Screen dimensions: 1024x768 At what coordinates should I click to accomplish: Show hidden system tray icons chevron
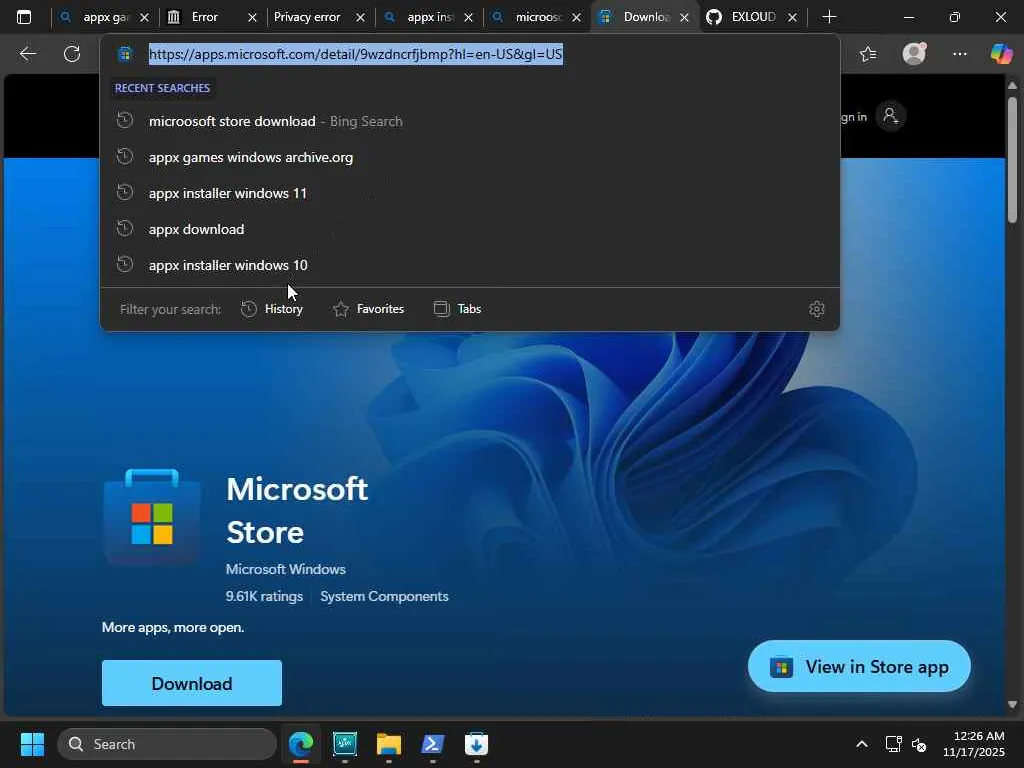pyautogui.click(x=862, y=744)
